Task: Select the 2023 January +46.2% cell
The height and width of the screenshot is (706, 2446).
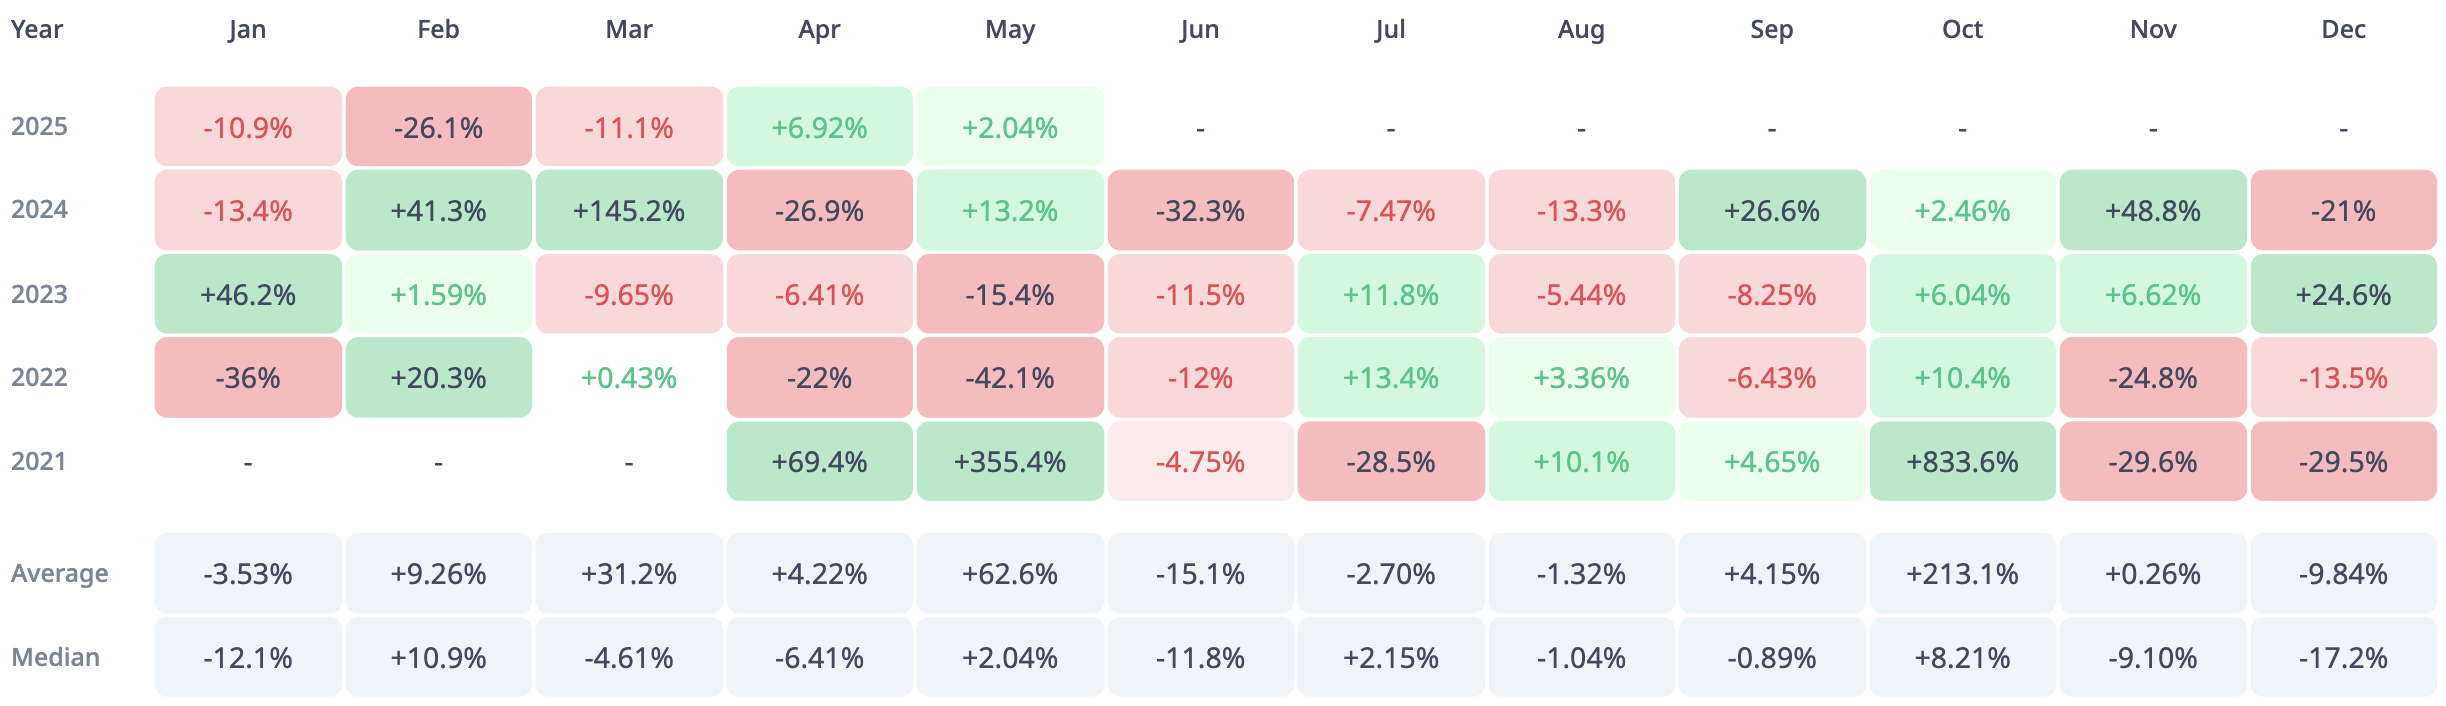Action: [248, 295]
